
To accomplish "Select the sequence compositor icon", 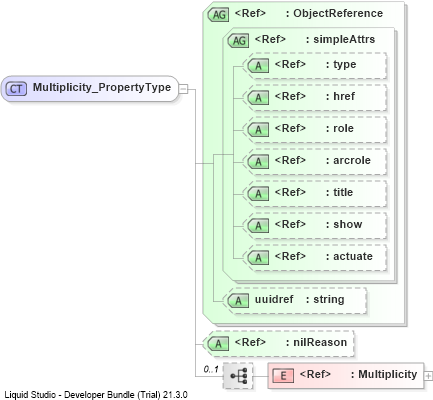I will coord(238,376).
